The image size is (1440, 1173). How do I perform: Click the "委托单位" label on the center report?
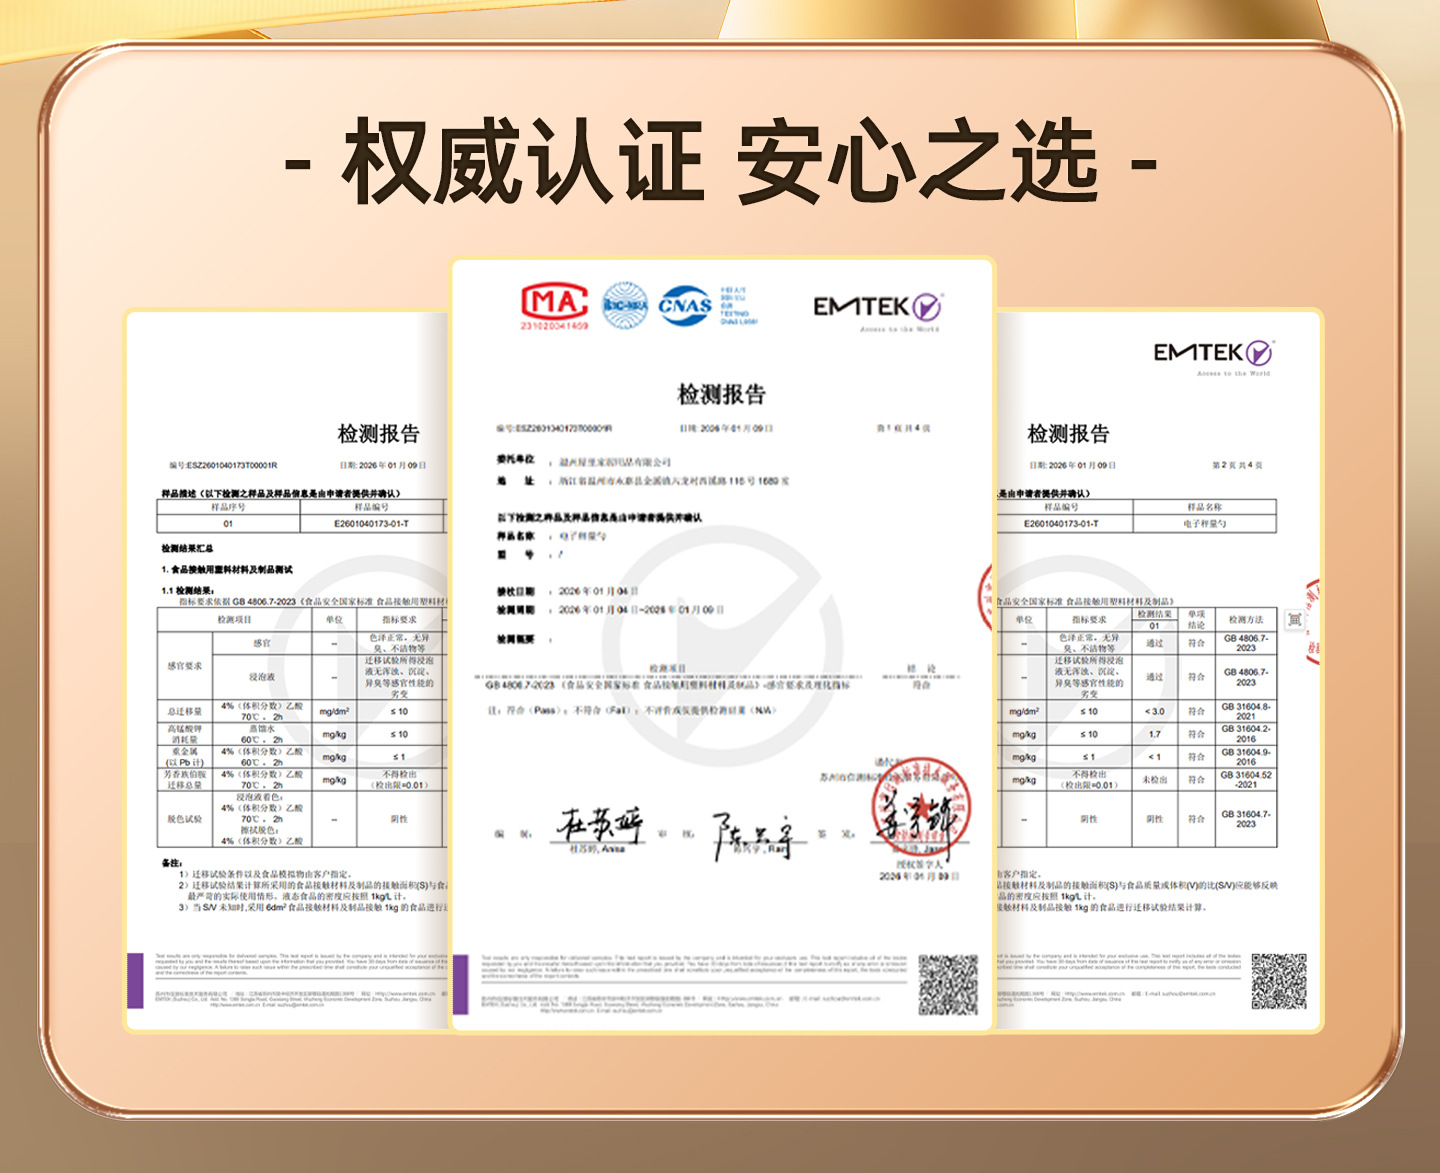pos(516,460)
